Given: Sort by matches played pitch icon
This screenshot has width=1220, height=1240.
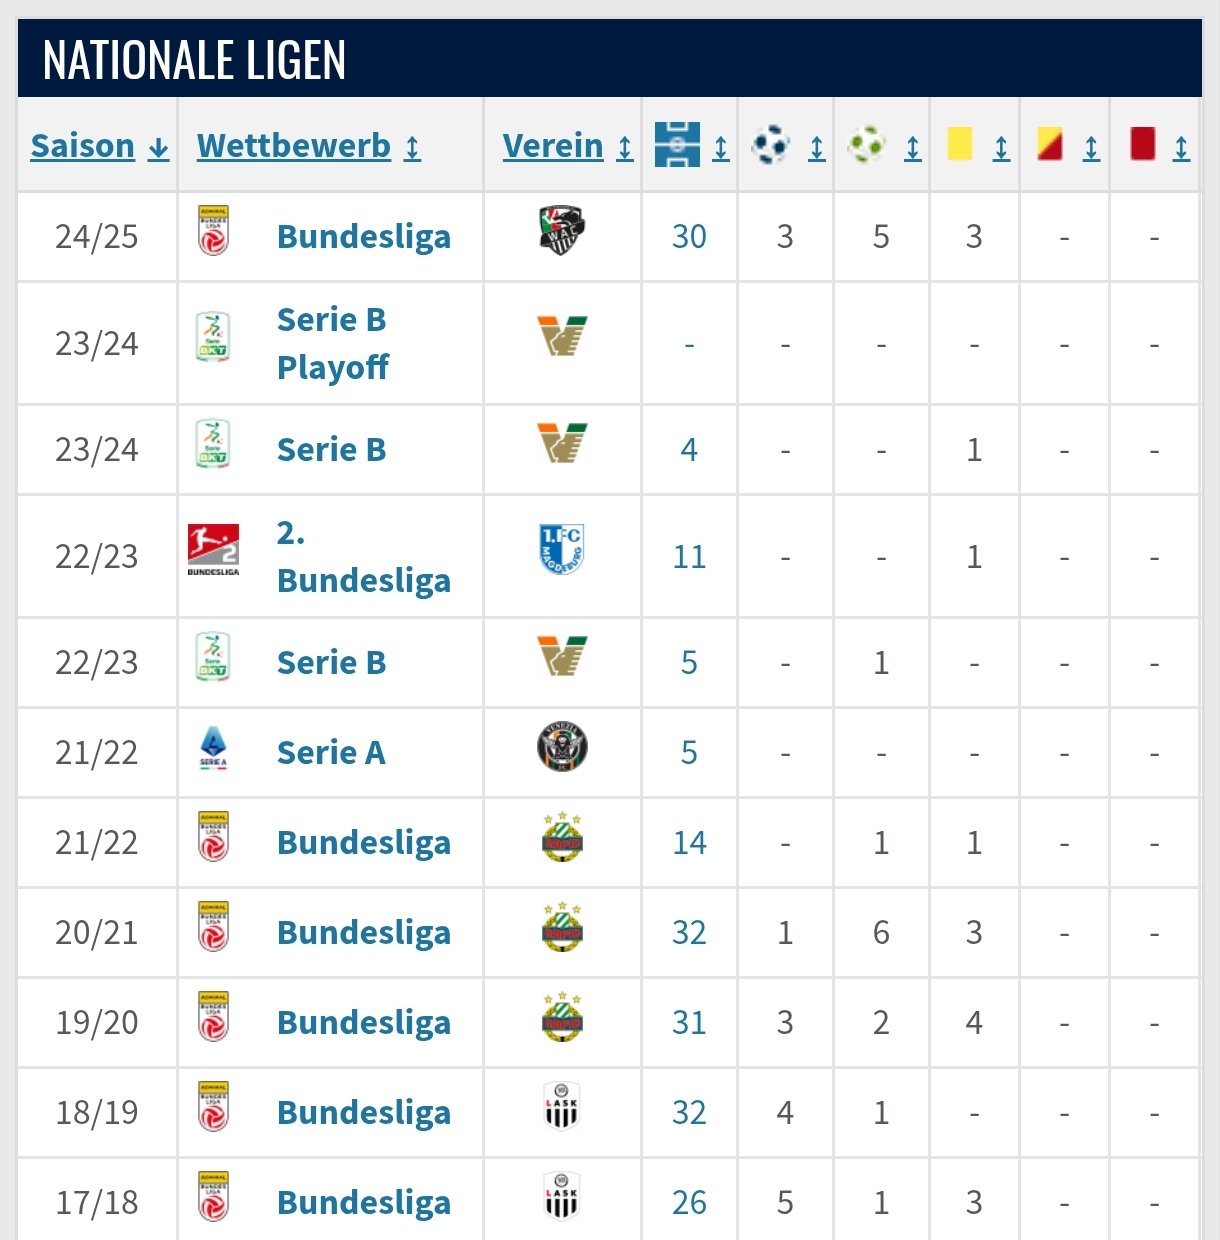Looking at the screenshot, I should [677, 145].
